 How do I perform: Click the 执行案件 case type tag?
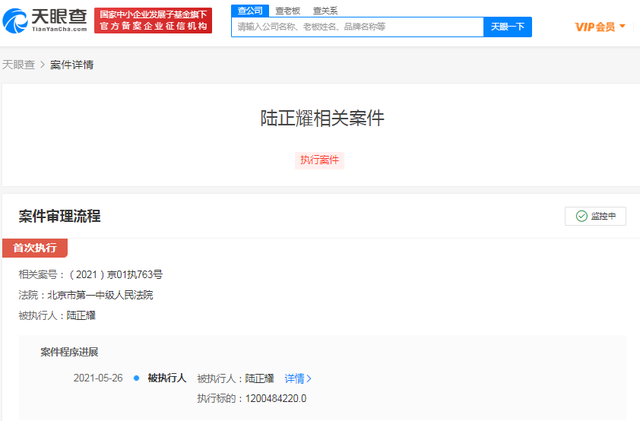point(320,160)
